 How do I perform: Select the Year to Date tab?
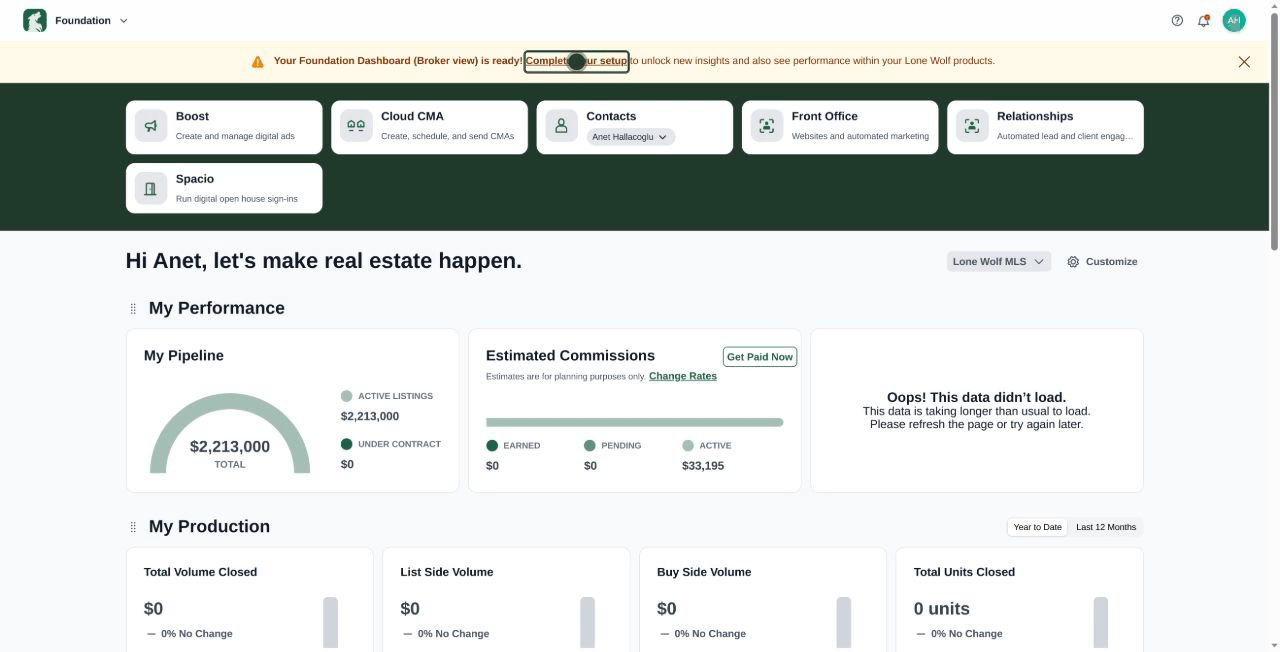(1037, 527)
